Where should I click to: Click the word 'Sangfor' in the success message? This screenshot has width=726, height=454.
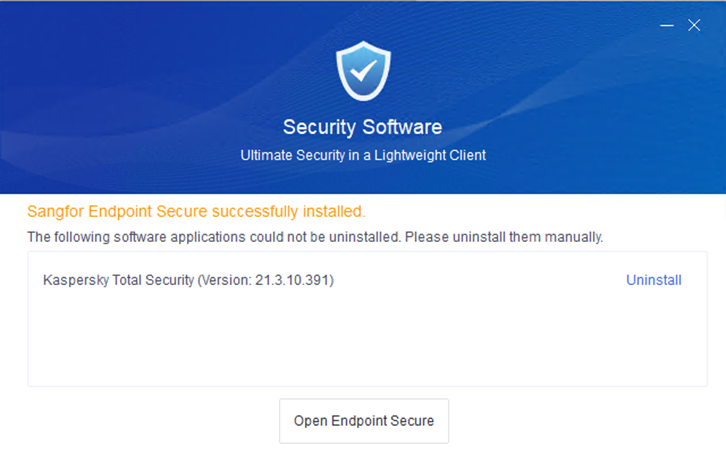(x=55, y=212)
